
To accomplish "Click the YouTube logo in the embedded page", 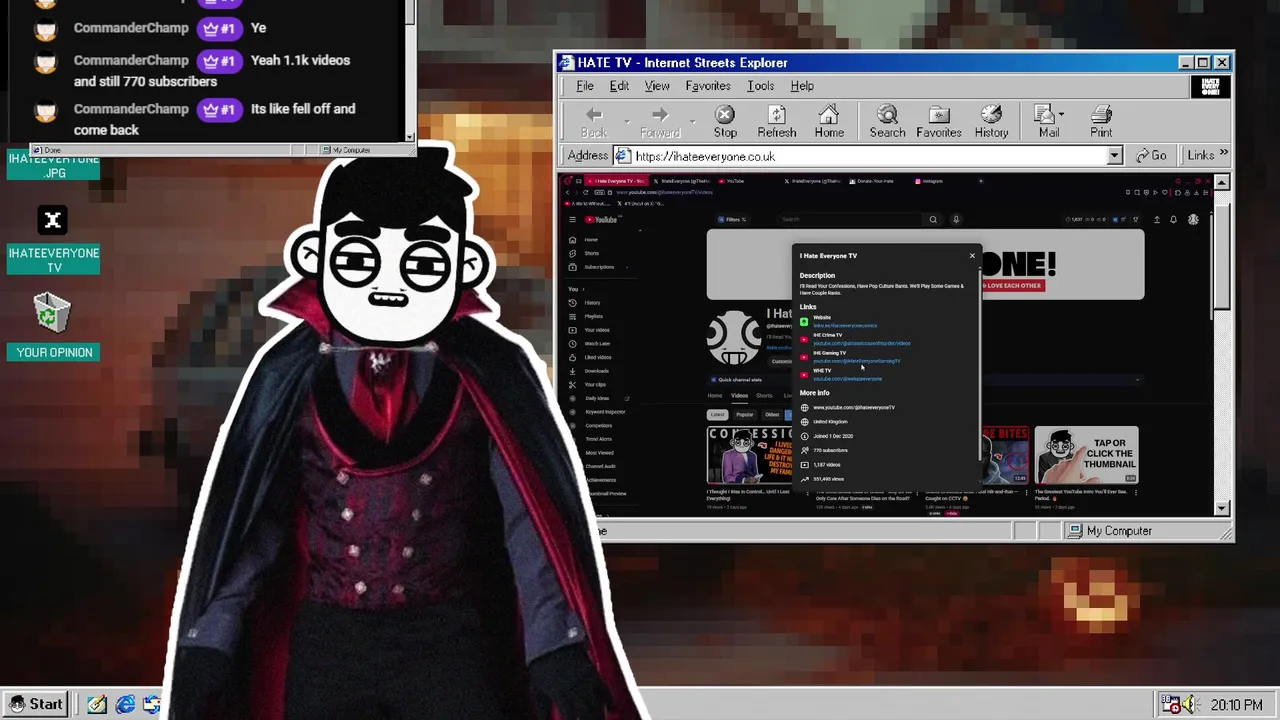I will tap(601, 220).
